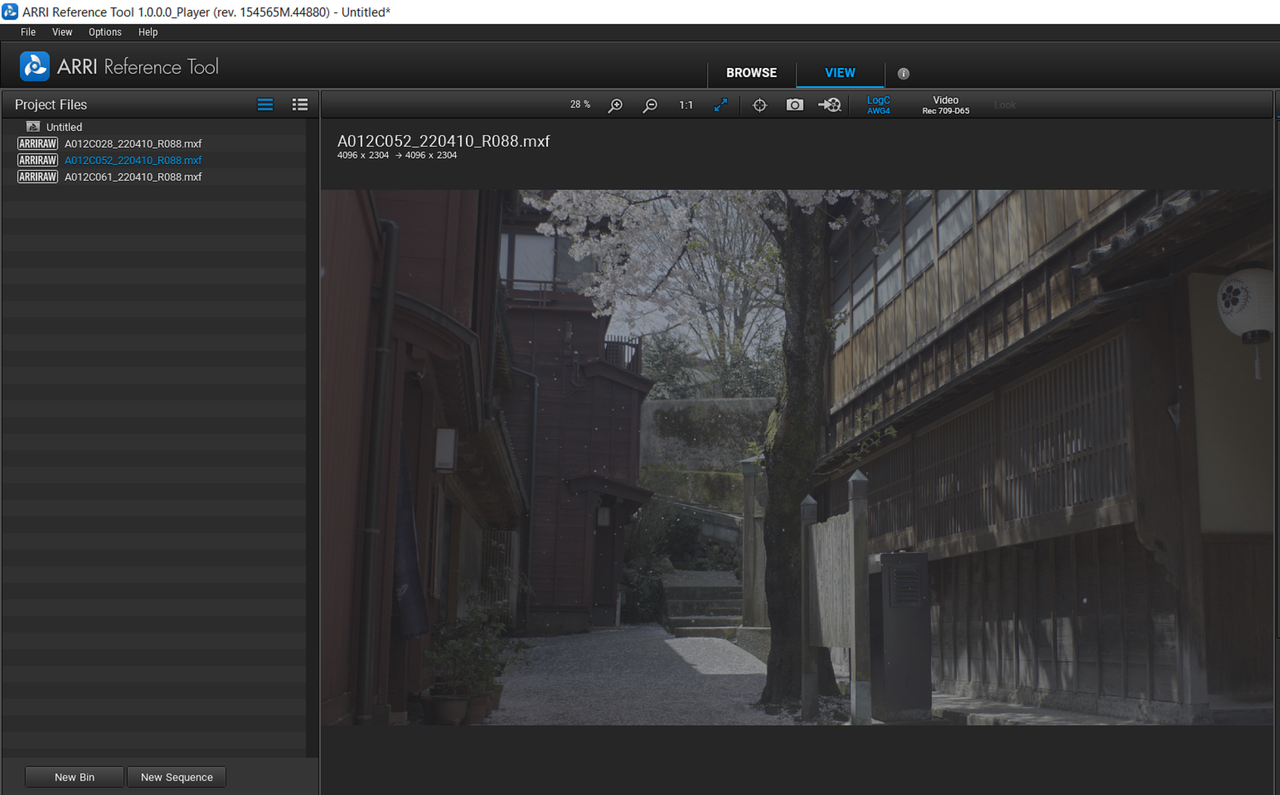This screenshot has height=795, width=1280.
Task: Select the VIEW tab
Action: 840,73
